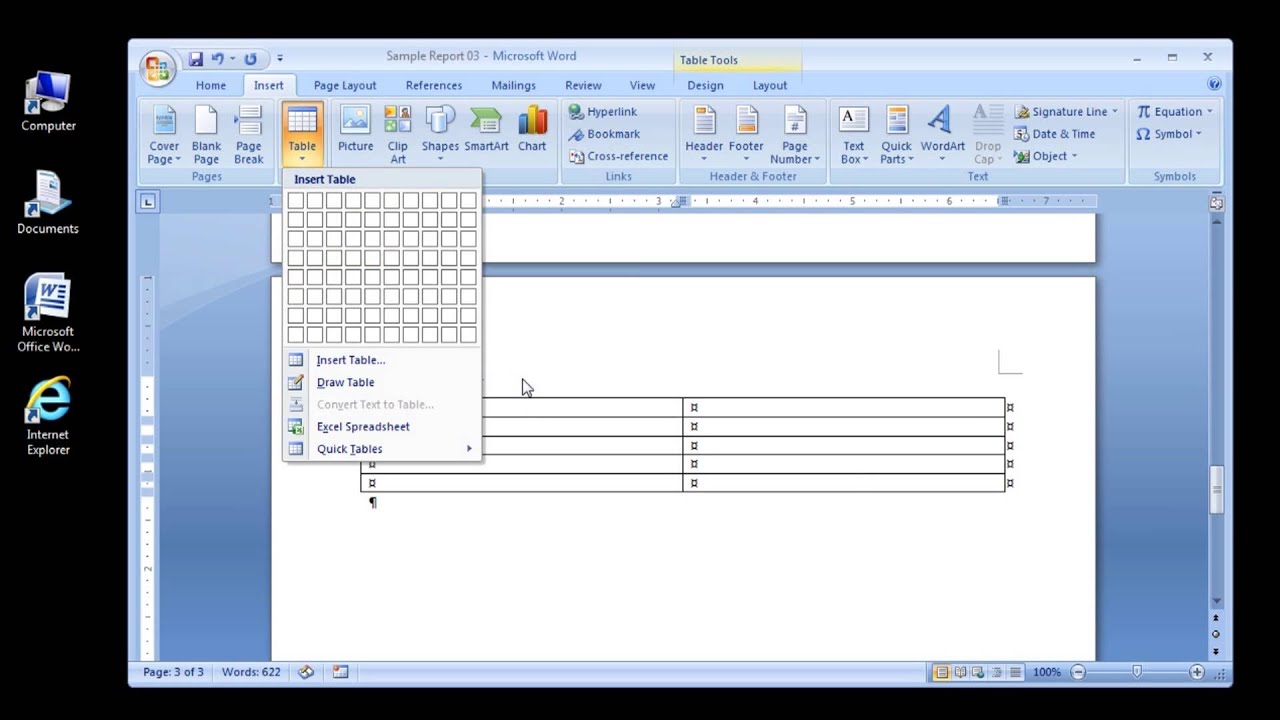
Task: Open Text Box gallery
Action: (x=853, y=135)
